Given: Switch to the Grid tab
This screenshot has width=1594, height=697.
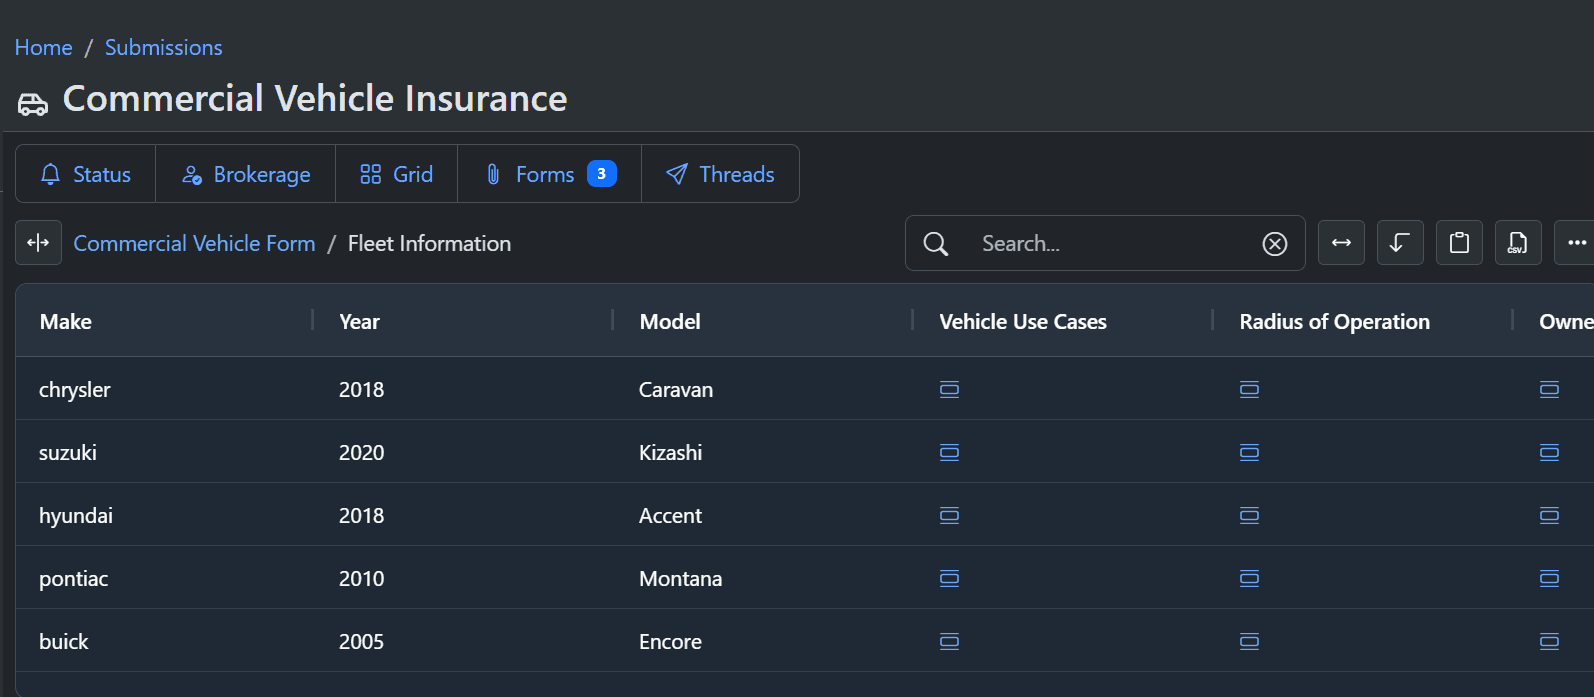Looking at the screenshot, I should [397, 174].
